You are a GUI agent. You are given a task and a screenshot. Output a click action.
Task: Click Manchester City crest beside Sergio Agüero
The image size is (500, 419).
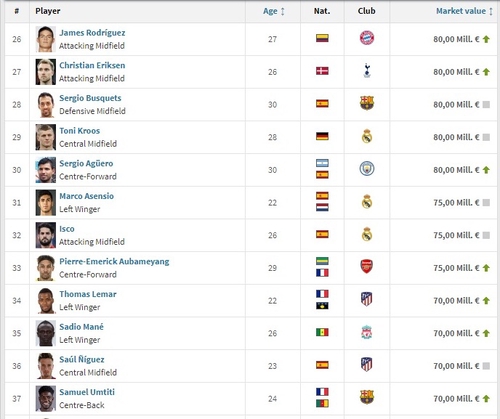[x=367, y=169]
